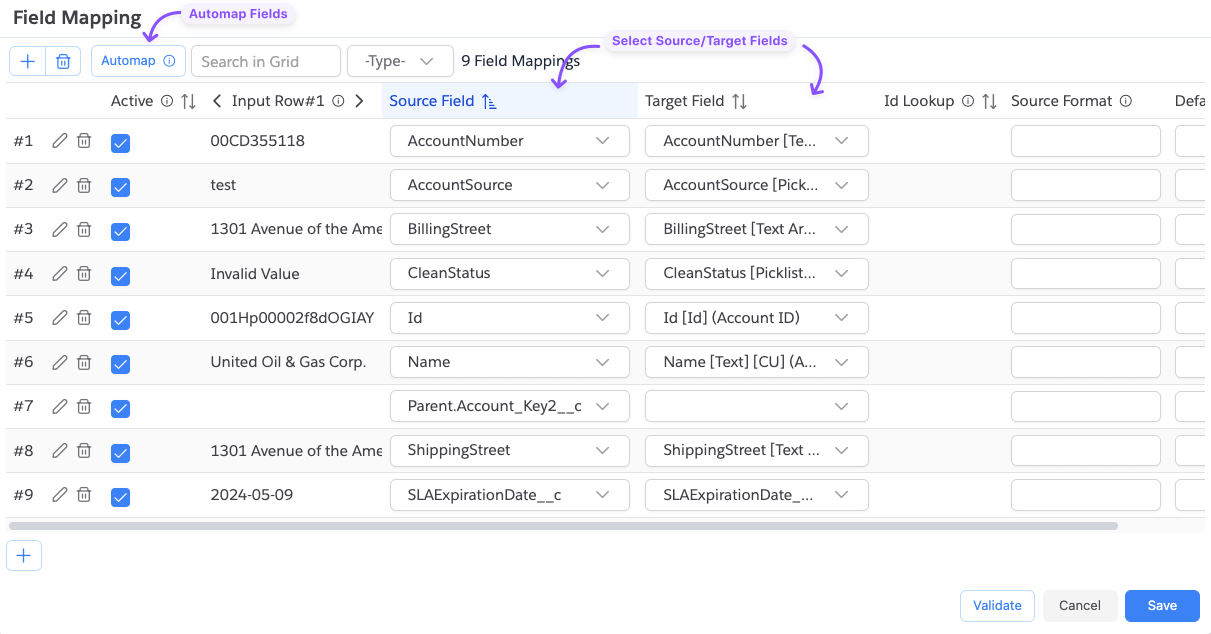
Task: Open the Id source field dropdown
Action: (510, 318)
